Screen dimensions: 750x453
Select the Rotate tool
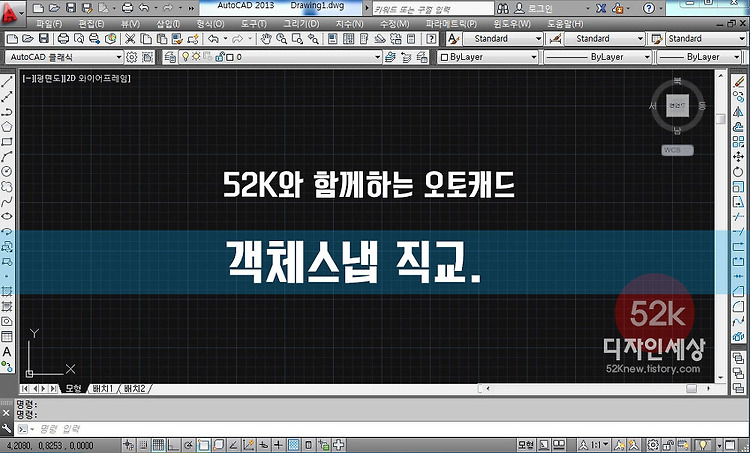pos(739,171)
